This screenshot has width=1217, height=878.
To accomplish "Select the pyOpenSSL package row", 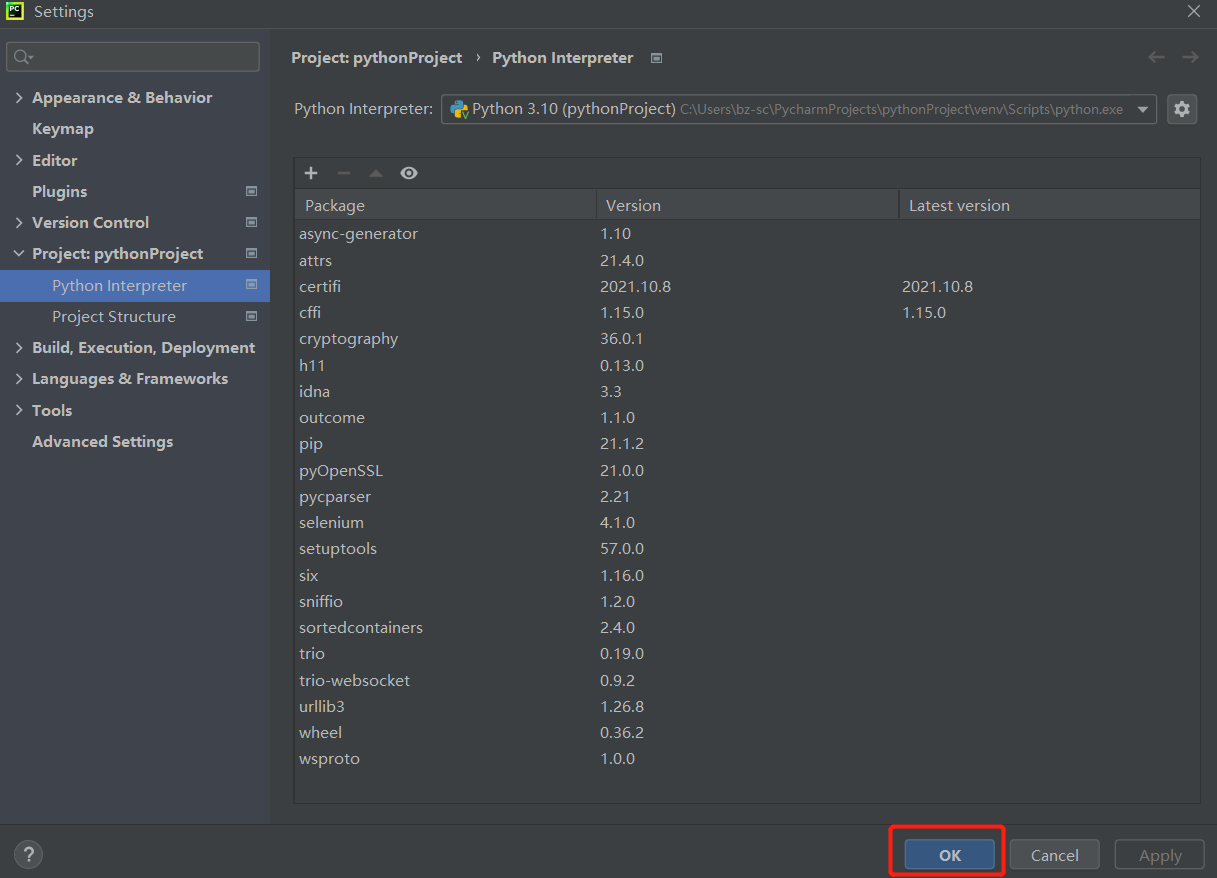I will [x=747, y=470].
